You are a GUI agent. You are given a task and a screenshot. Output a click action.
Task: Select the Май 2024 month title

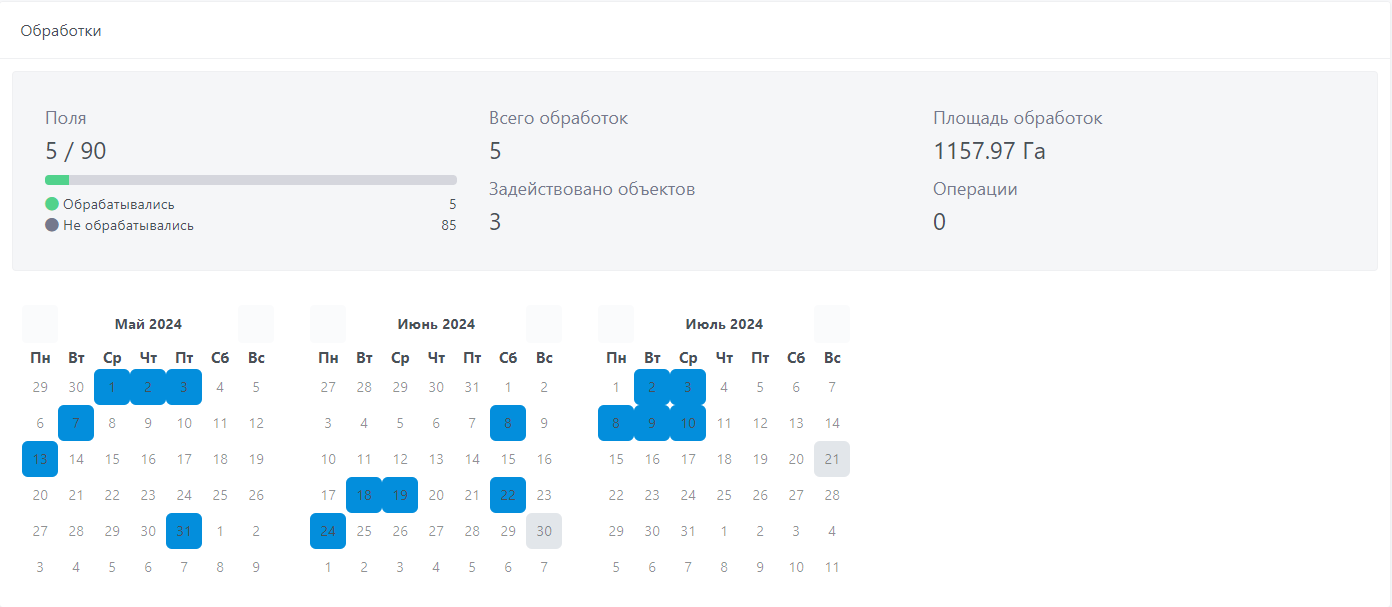click(x=148, y=324)
